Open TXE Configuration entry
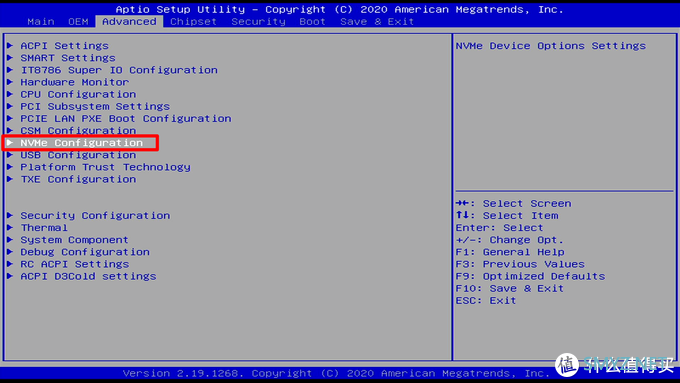The width and height of the screenshot is (680, 383). [x=78, y=179]
